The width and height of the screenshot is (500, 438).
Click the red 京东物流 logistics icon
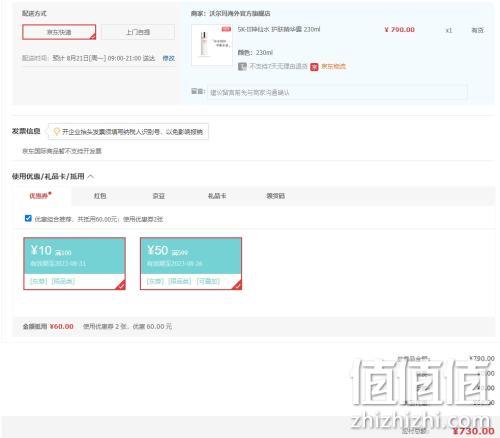314,67
